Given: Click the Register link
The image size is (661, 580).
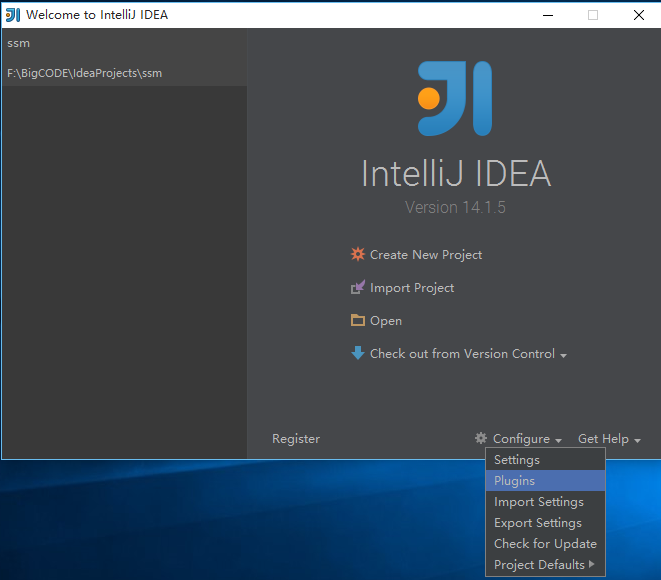Looking at the screenshot, I should point(296,439).
